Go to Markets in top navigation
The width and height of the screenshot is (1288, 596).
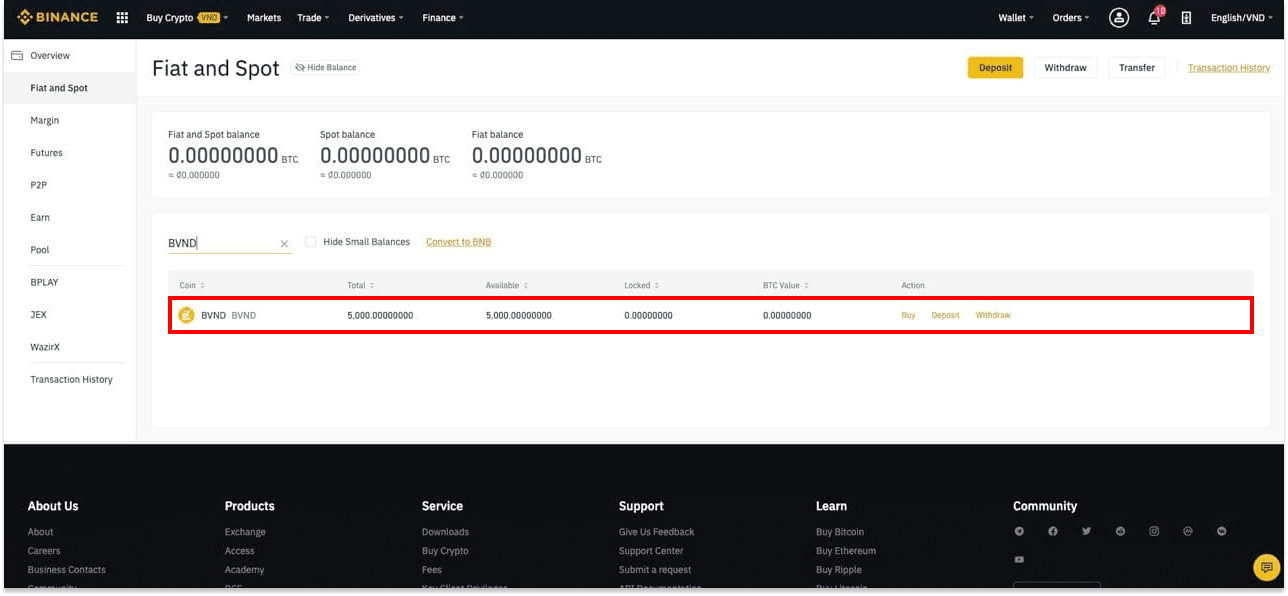pyautogui.click(x=264, y=18)
